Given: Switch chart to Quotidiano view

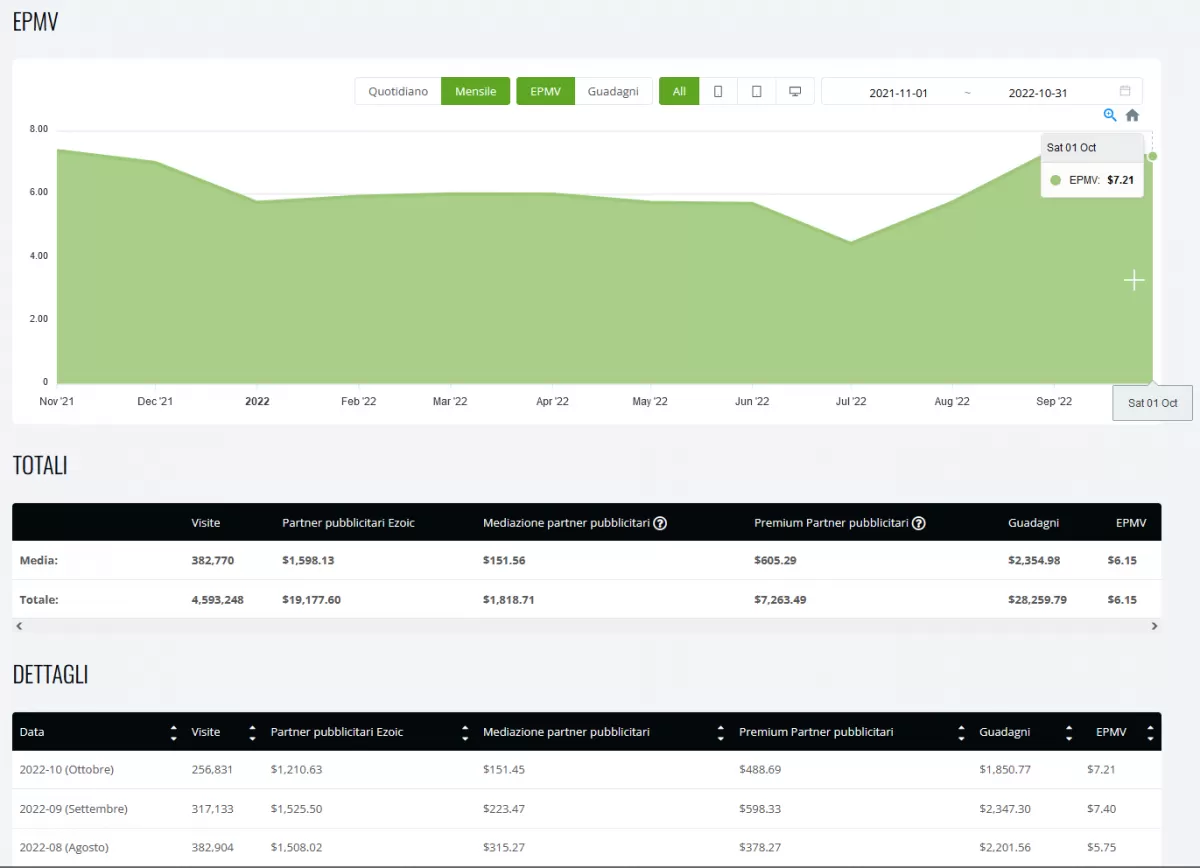Looking at the screenshot, I should [x=398, y=92].
